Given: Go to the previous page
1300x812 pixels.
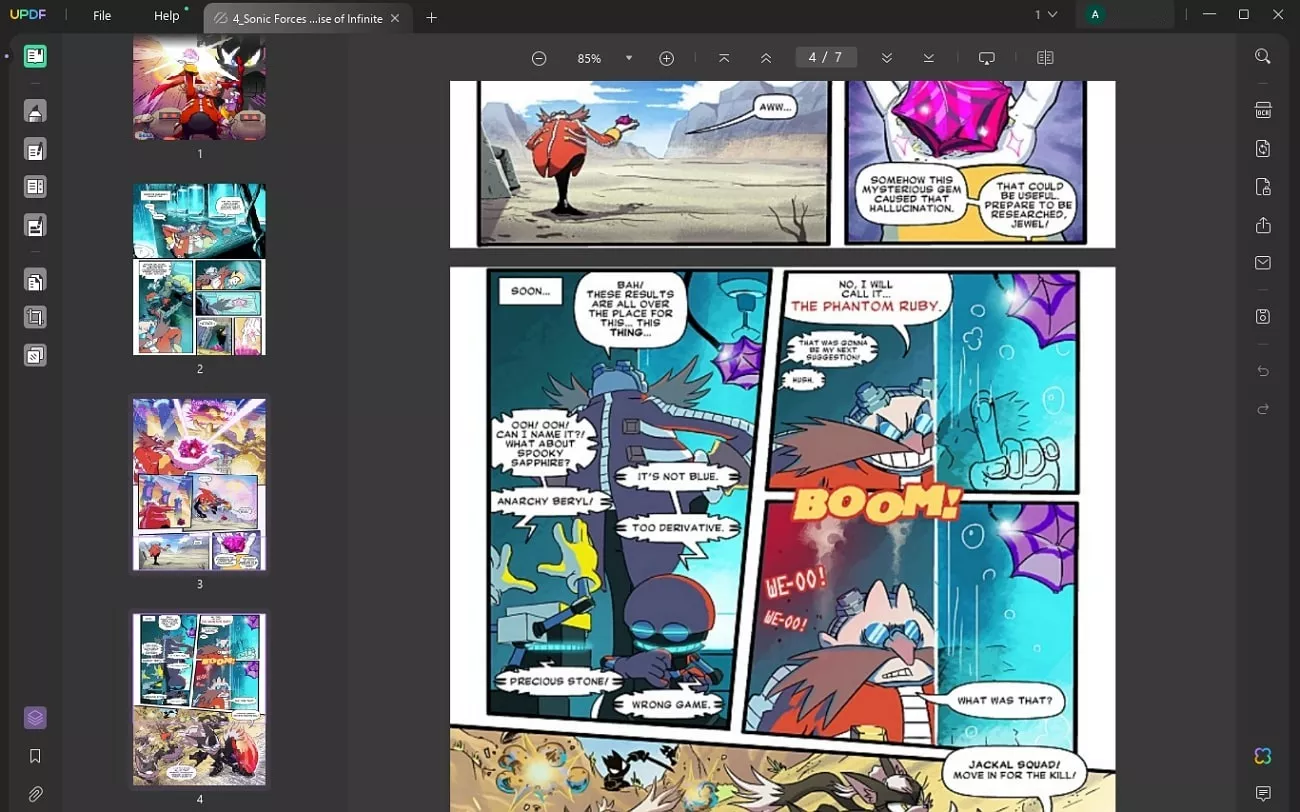Looking at the screenshot, I should 766,58.
